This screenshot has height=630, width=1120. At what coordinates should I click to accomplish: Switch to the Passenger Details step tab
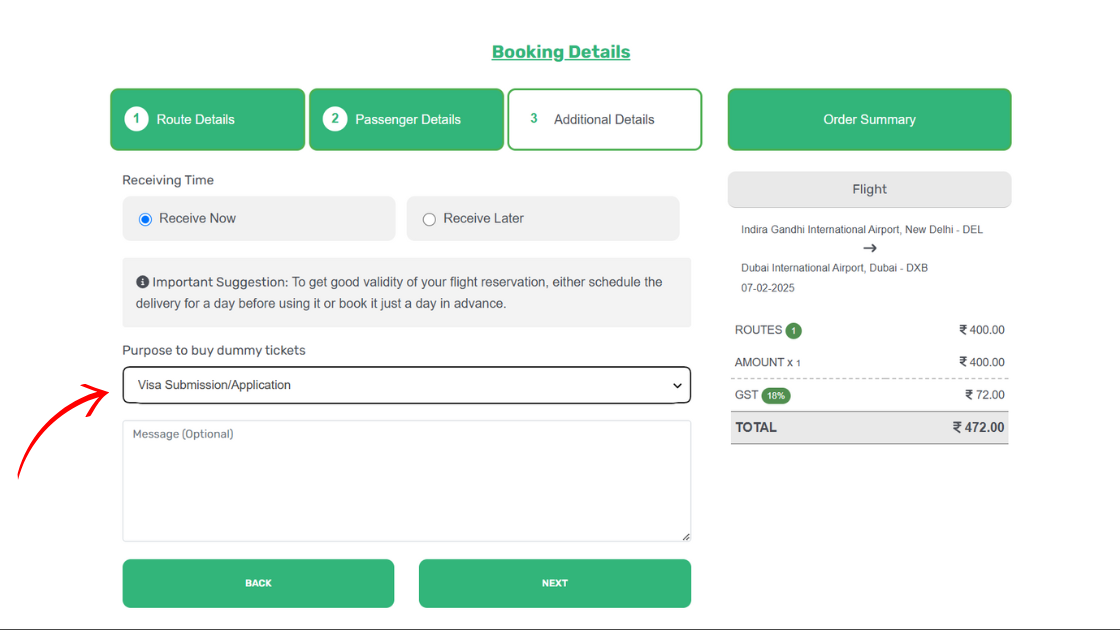pyautogui.click(x=406, y=119)
